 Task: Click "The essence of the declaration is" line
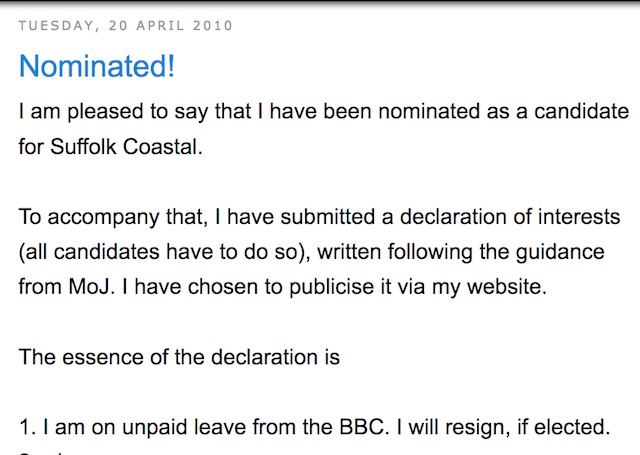point(179,357)
